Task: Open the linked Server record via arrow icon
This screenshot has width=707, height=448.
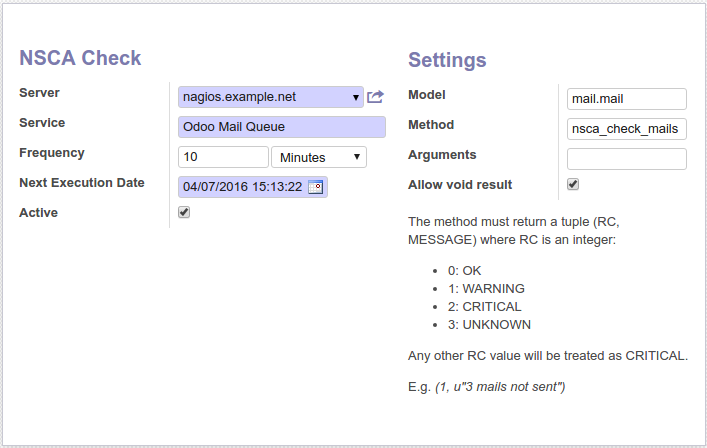Action: click(x=375, y=97)
